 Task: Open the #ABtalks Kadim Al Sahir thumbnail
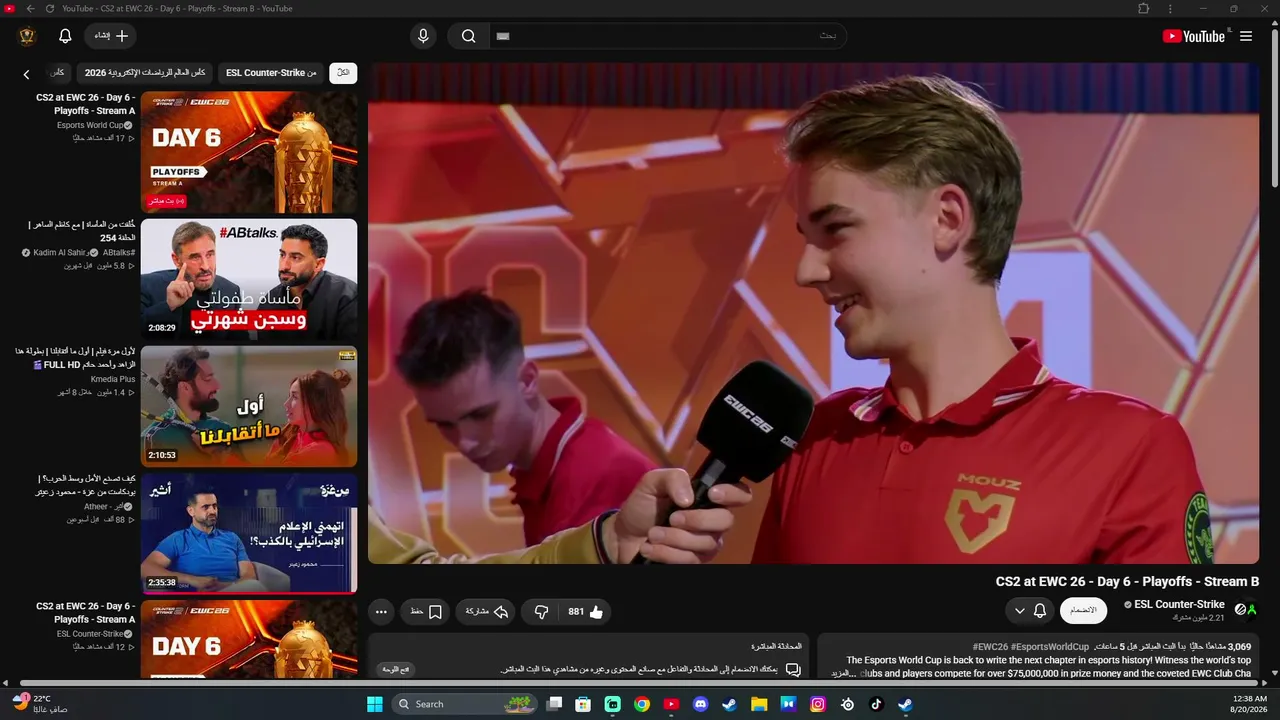click(x=249, y=279)
